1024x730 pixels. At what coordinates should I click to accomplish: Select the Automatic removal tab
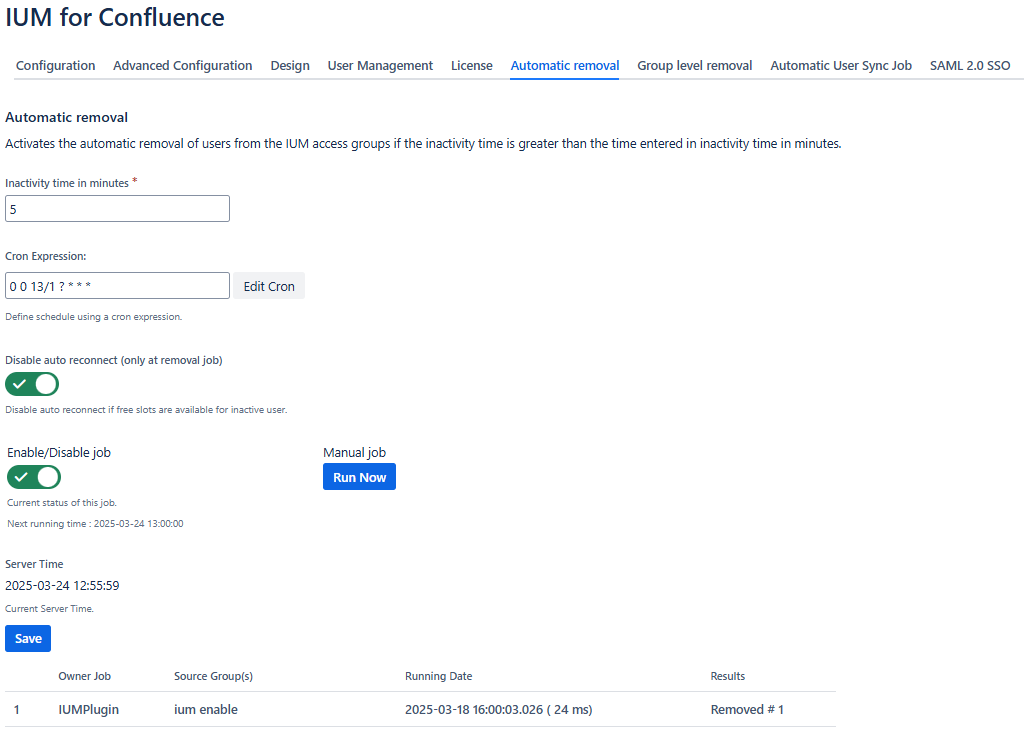[x=565, y=66]
